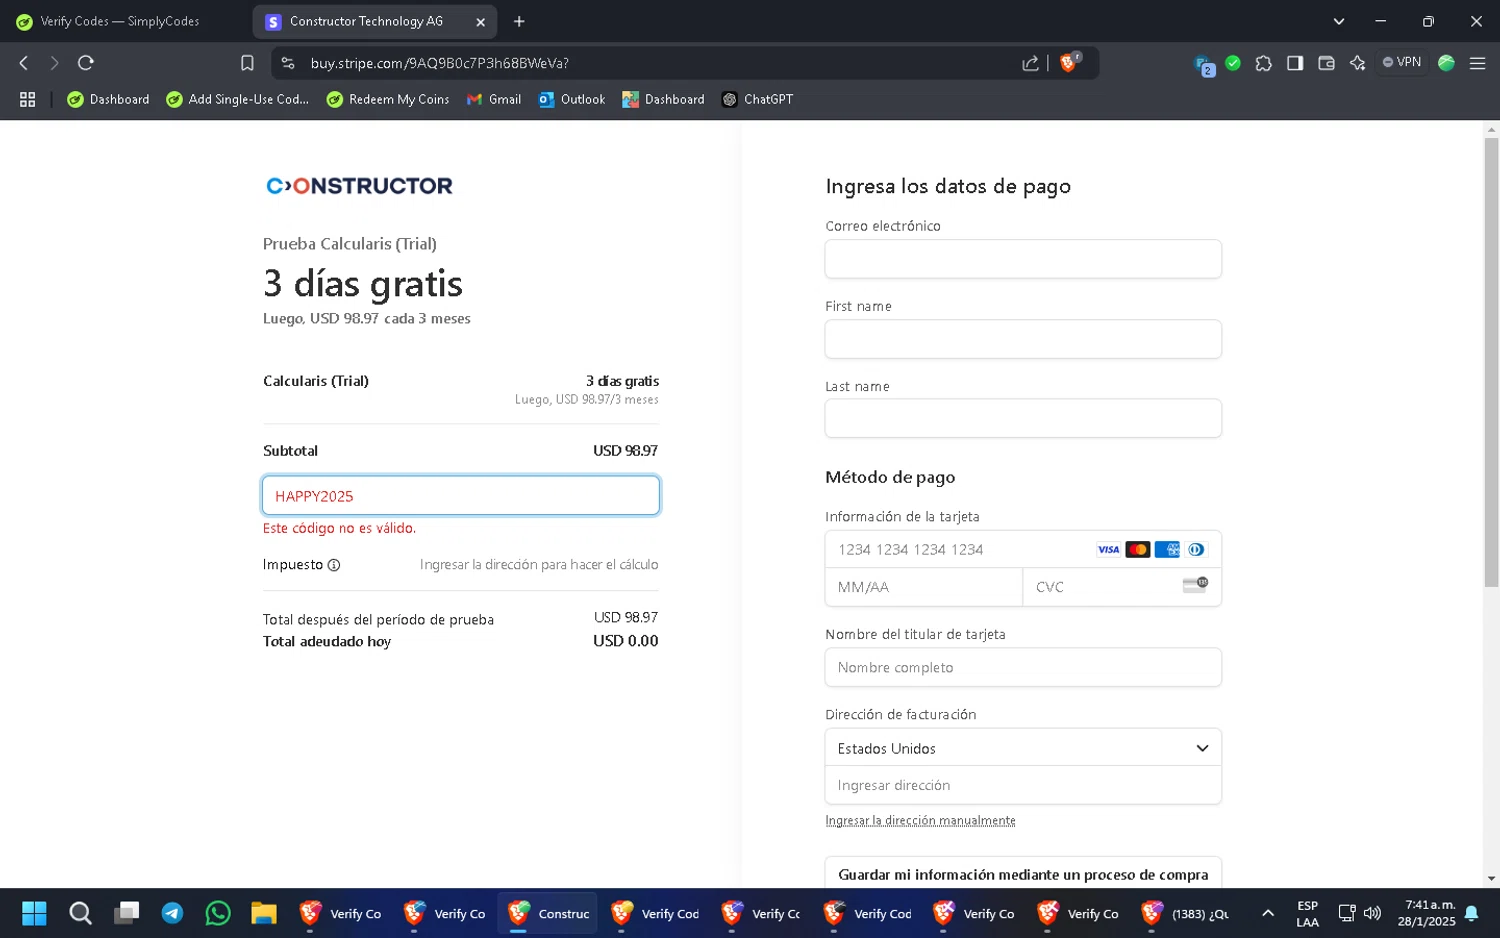1500x938 pixels.
Task: Open the 7:41 a.m. clock in the taskbar
Action: tap(1429, 913)
